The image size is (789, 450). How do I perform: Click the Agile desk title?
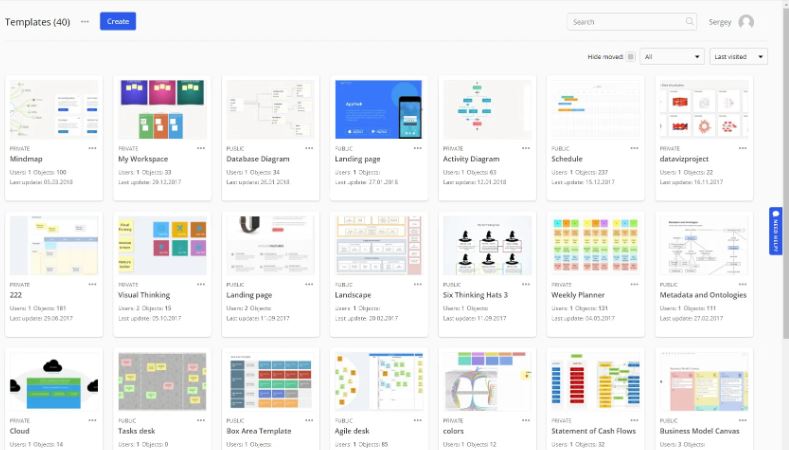click(352, 431)
